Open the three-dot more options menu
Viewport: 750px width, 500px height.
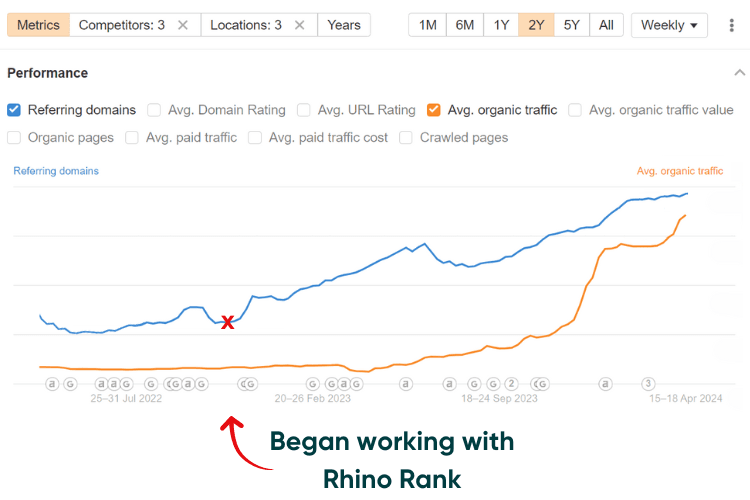pos(732,25)
